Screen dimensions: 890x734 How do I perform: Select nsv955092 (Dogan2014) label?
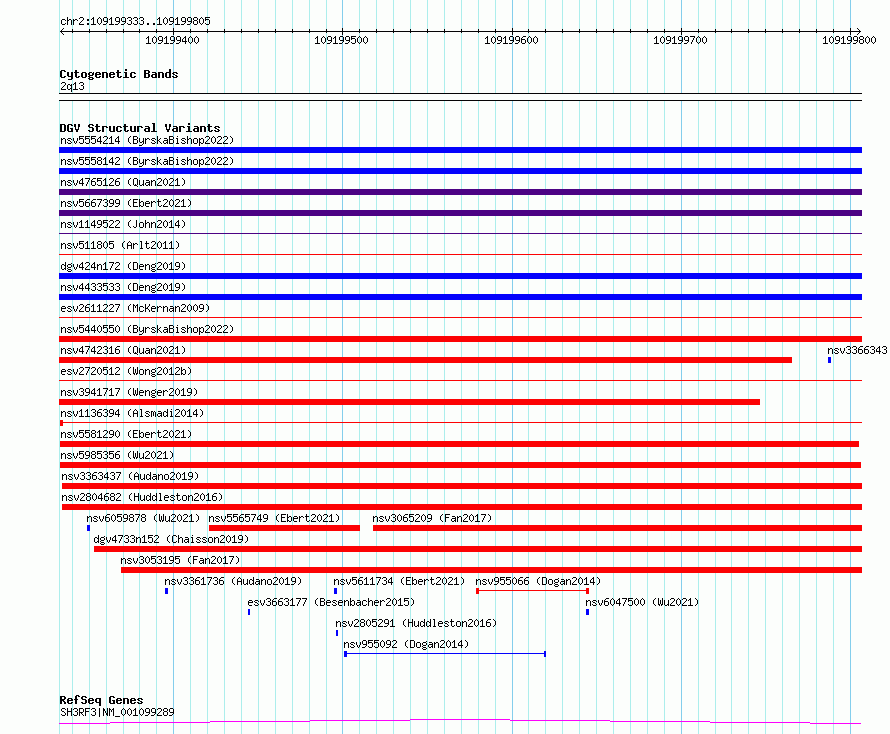(x=406, y=644)
